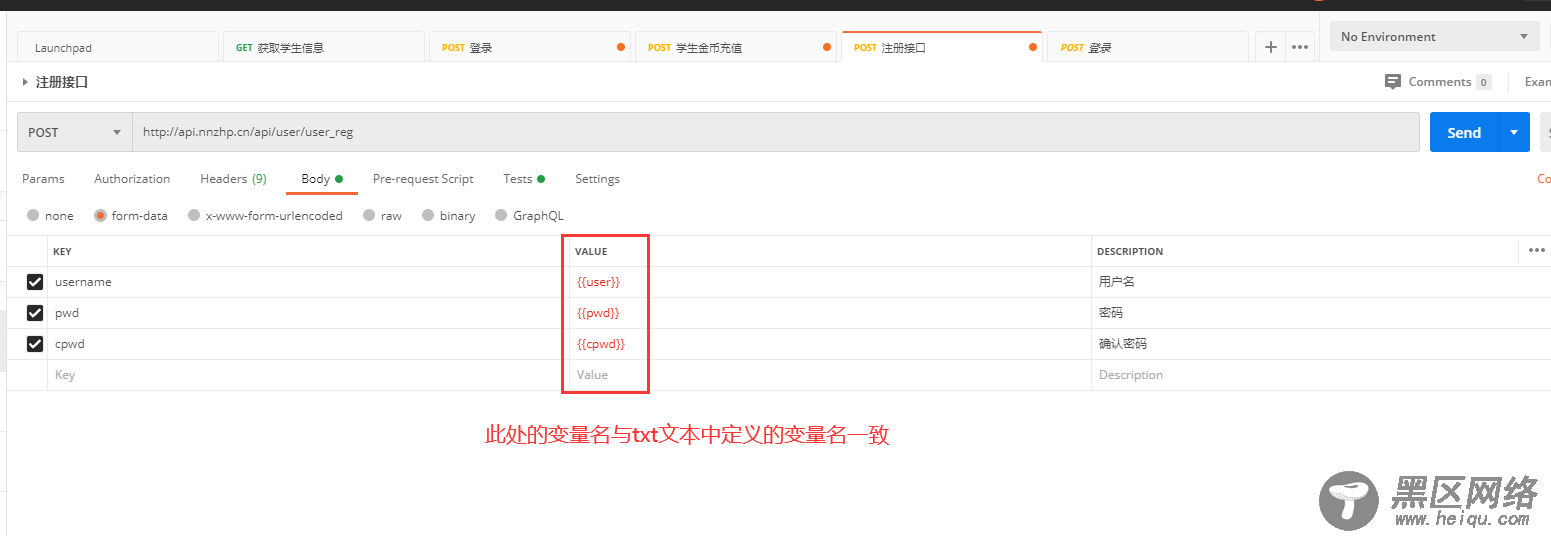Open the POST method dropdown
Screen dimensions: 1551x536
click(x=74, y=132)
